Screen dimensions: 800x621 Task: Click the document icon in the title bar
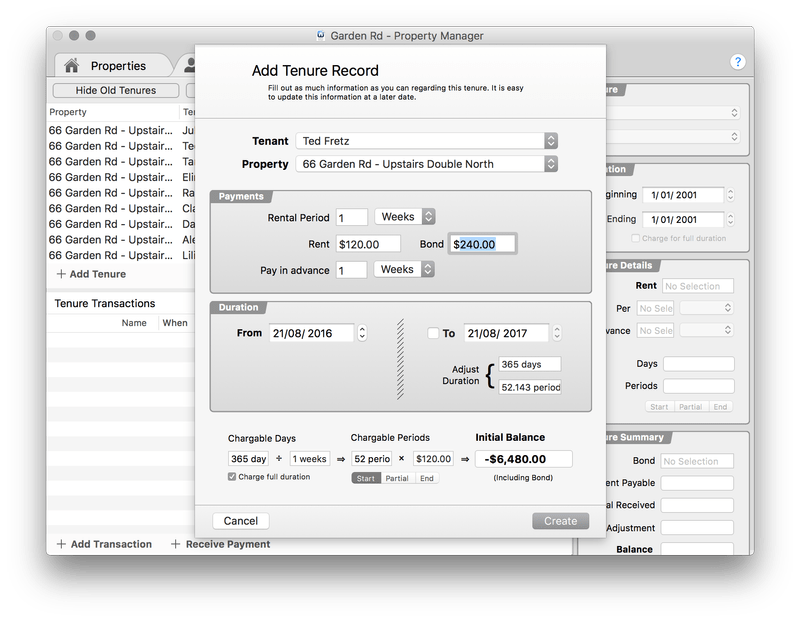tap(321, 35)
